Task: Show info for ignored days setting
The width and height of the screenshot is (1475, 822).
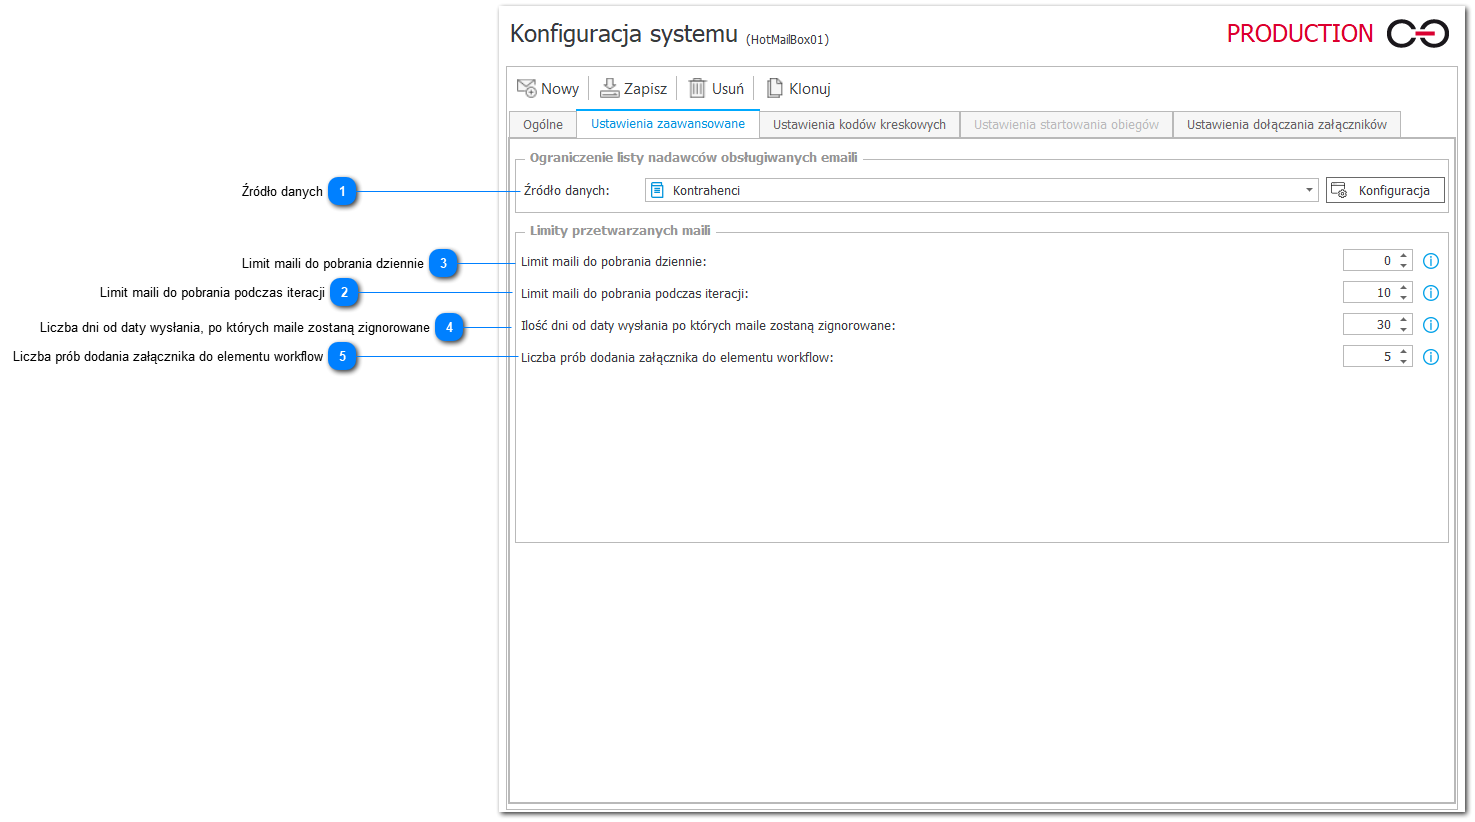Action: click(x=1431, y=325)
